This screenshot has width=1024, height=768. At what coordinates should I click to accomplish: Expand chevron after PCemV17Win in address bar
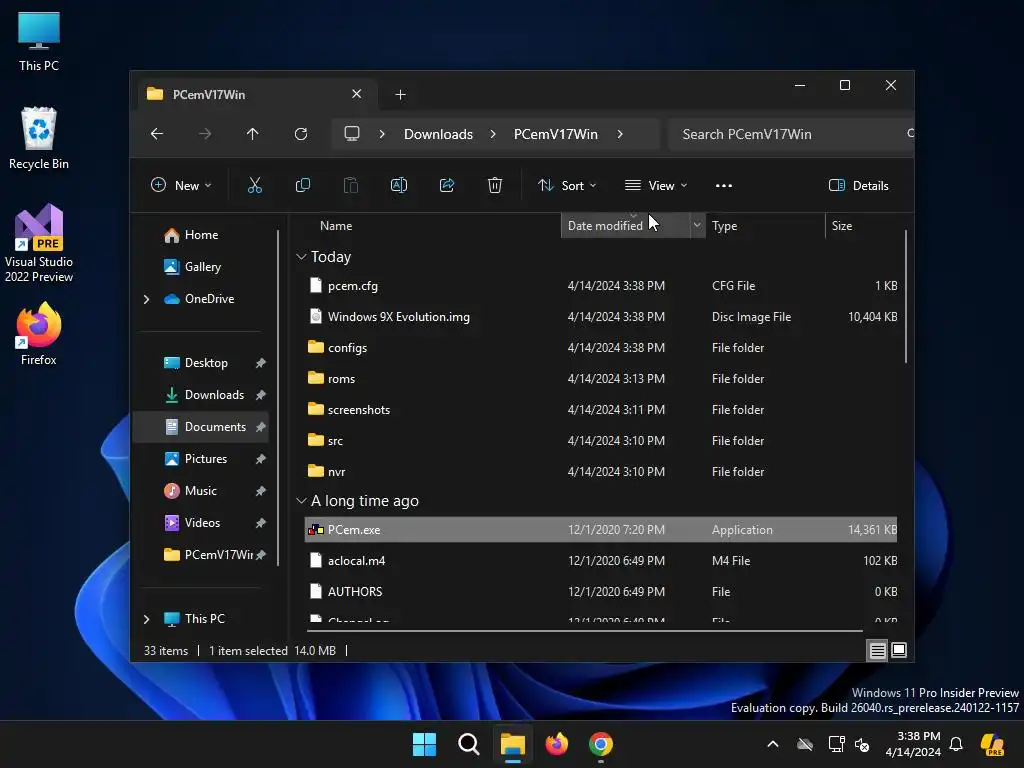pos(620,134)
